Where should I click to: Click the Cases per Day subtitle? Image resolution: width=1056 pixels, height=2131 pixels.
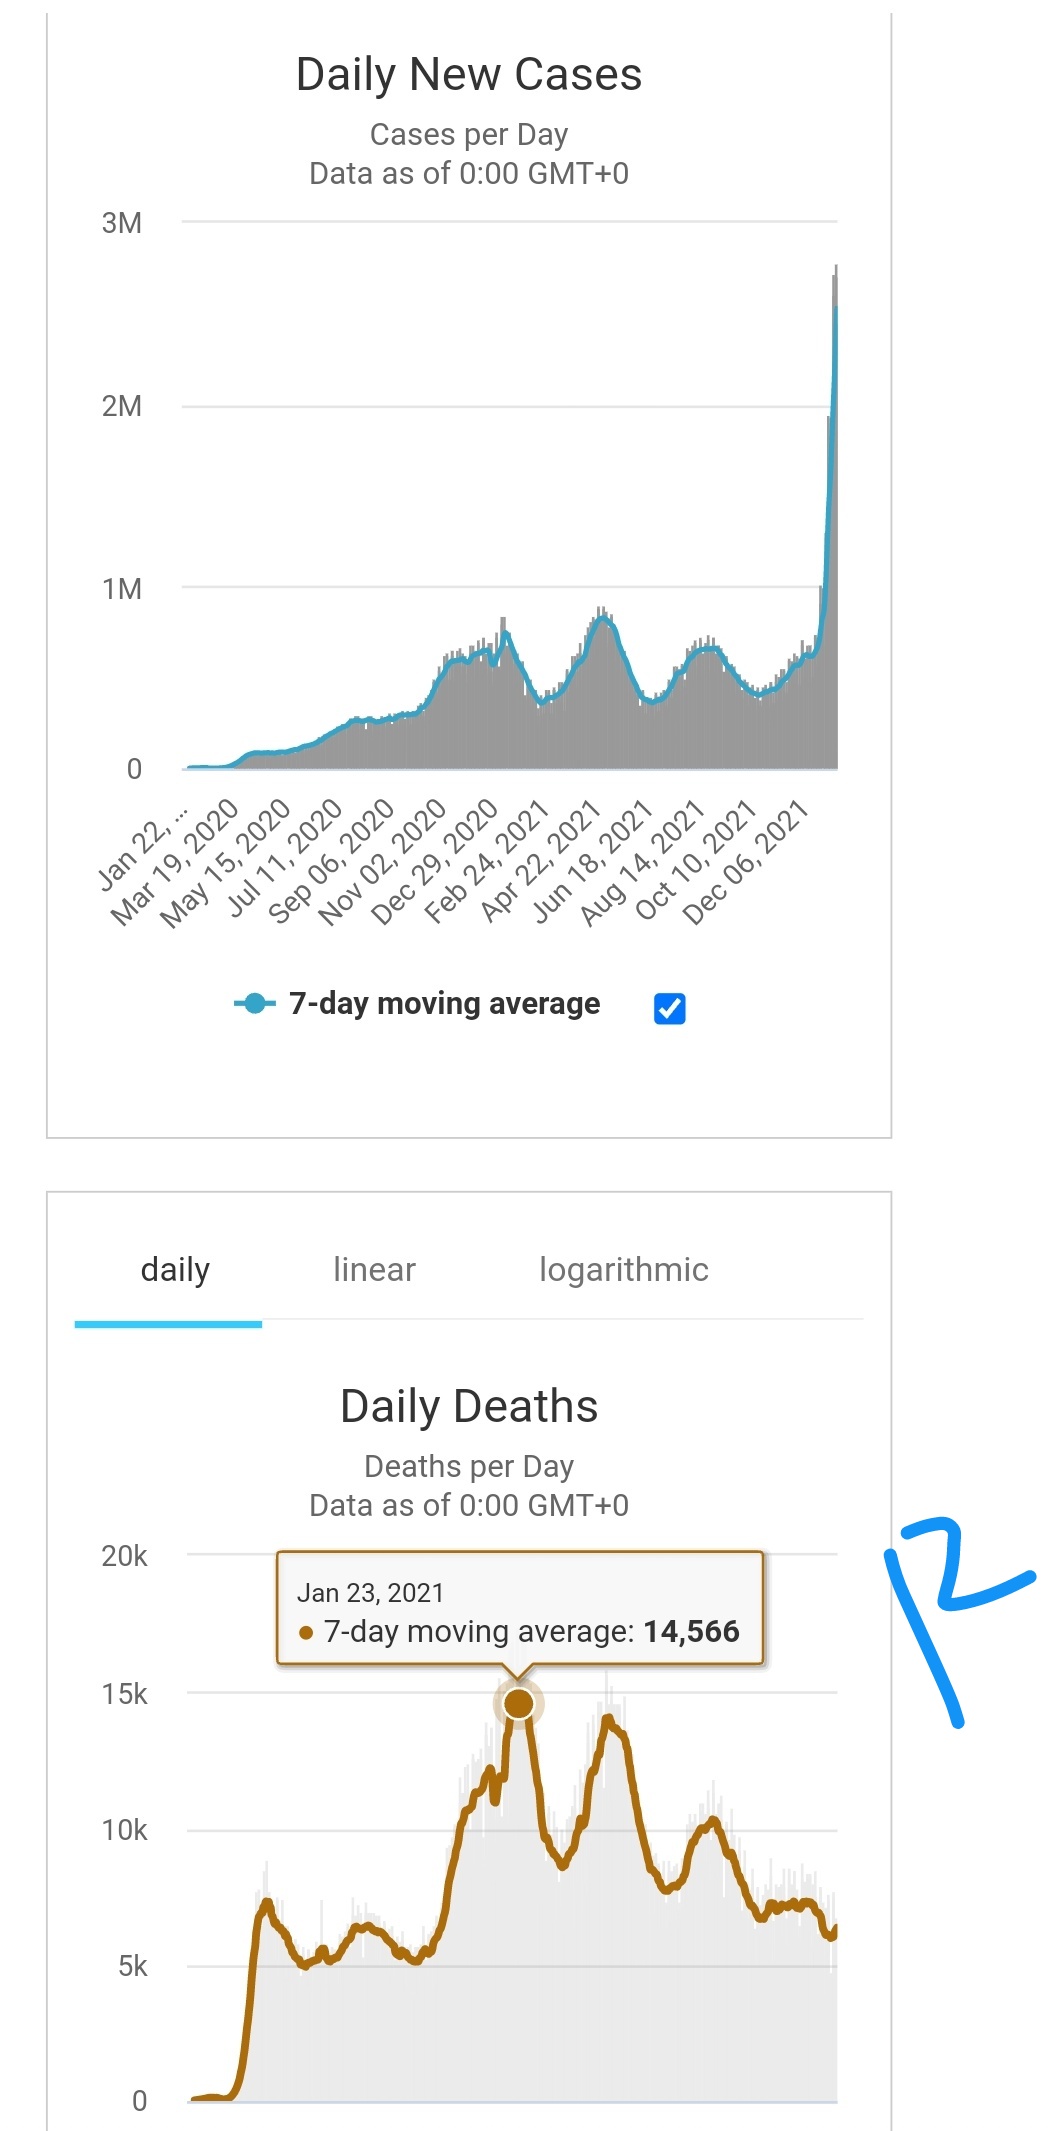tap(468, 134)
